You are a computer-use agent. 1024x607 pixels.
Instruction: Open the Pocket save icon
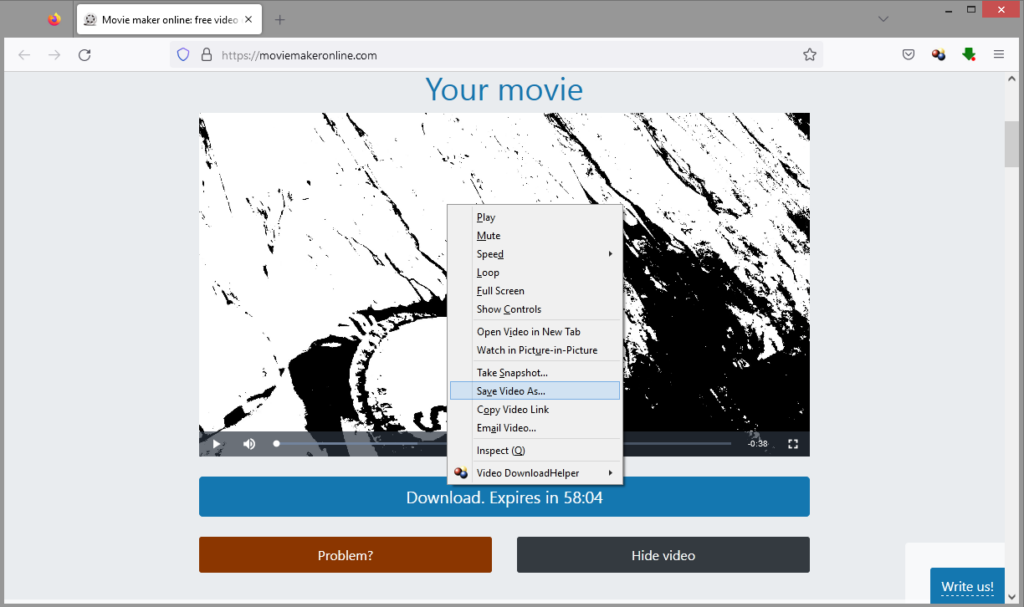pyautogui.click(x=908, y=55)
